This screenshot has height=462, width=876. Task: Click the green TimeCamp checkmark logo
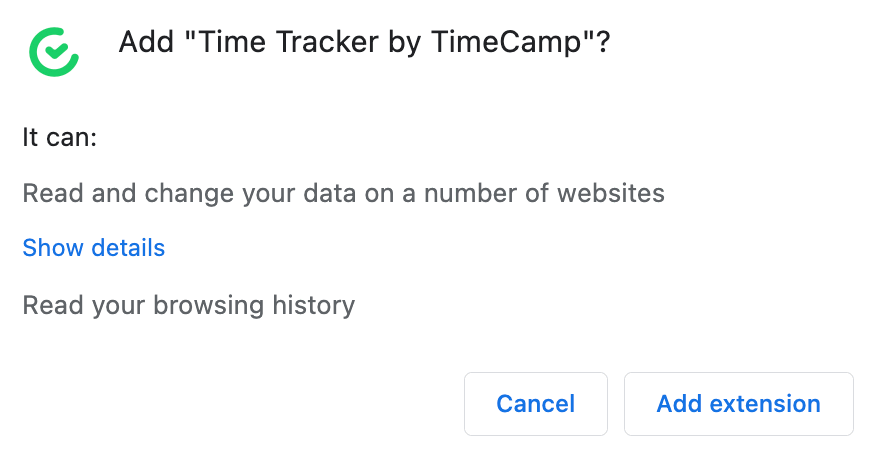click(x=54, y=51)
